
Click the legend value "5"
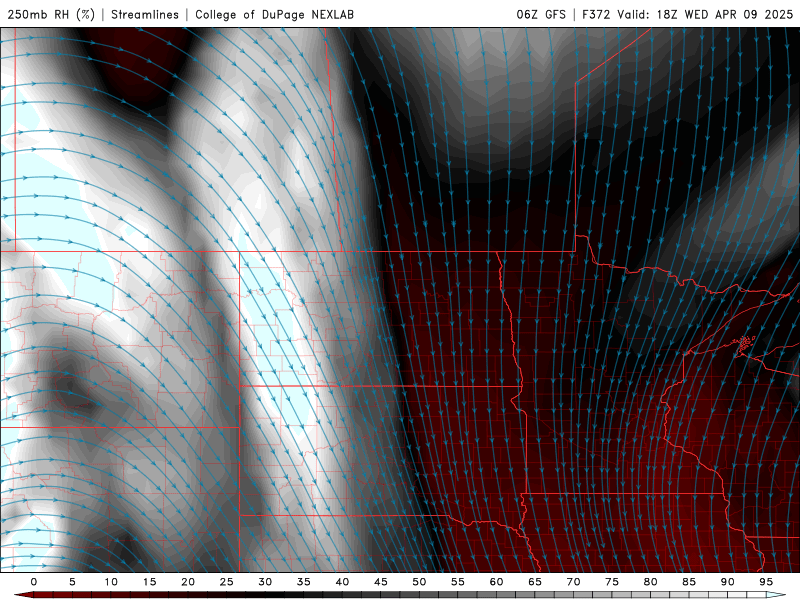tap(72, 582)
